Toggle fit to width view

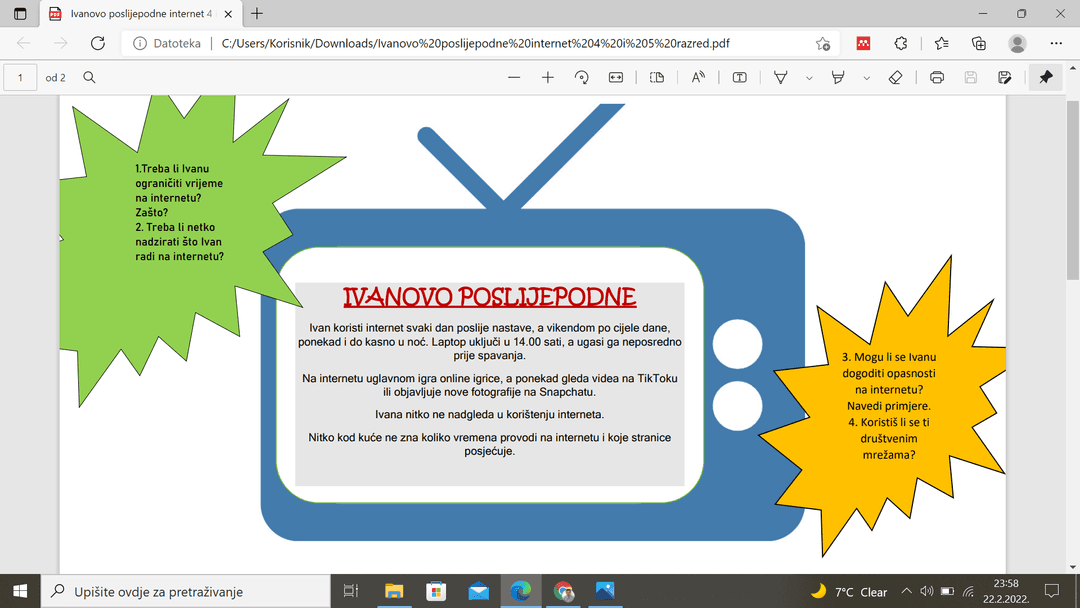tap(615, 78)
